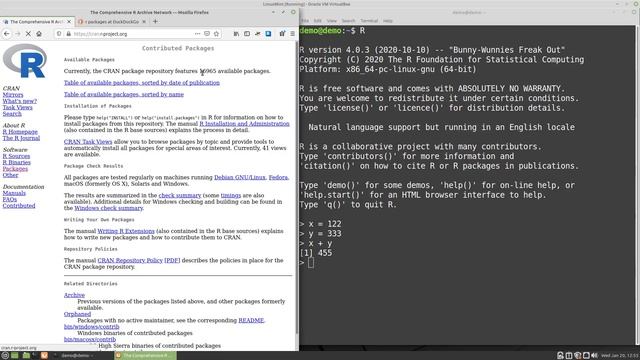Click the blue extension icon in Firefox toolbar

[x=268, y=34]
